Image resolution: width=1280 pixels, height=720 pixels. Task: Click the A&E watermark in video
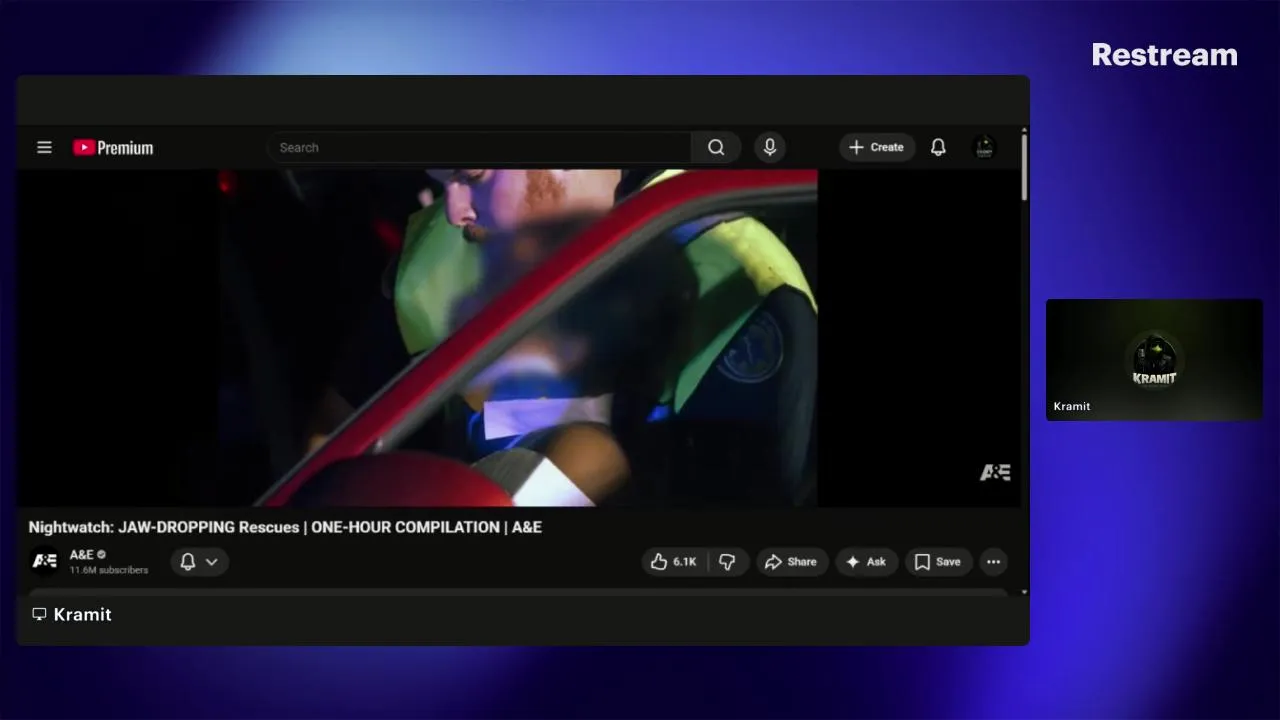click(x=995, y=472)
